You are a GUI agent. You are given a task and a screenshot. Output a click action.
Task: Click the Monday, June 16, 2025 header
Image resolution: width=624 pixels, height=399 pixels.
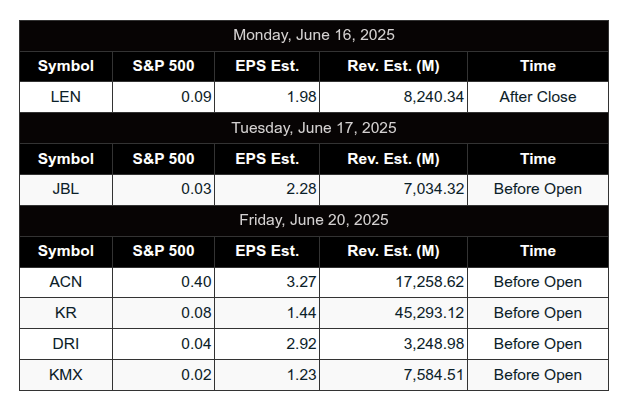pyautogui.click(x=314, y=35)
